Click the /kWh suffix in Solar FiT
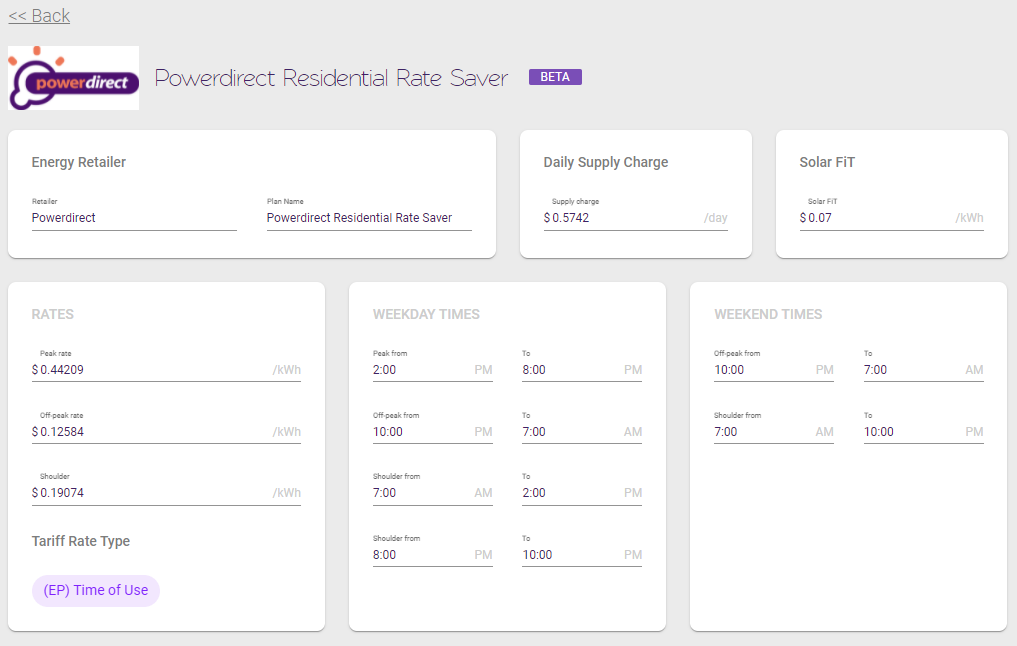Viewport: 1017px width, 646px height. 969,218
